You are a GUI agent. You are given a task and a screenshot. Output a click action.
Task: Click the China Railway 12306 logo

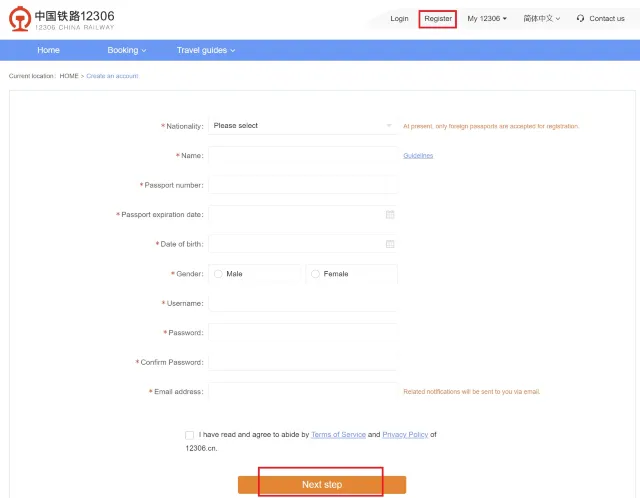click(62, 19)
